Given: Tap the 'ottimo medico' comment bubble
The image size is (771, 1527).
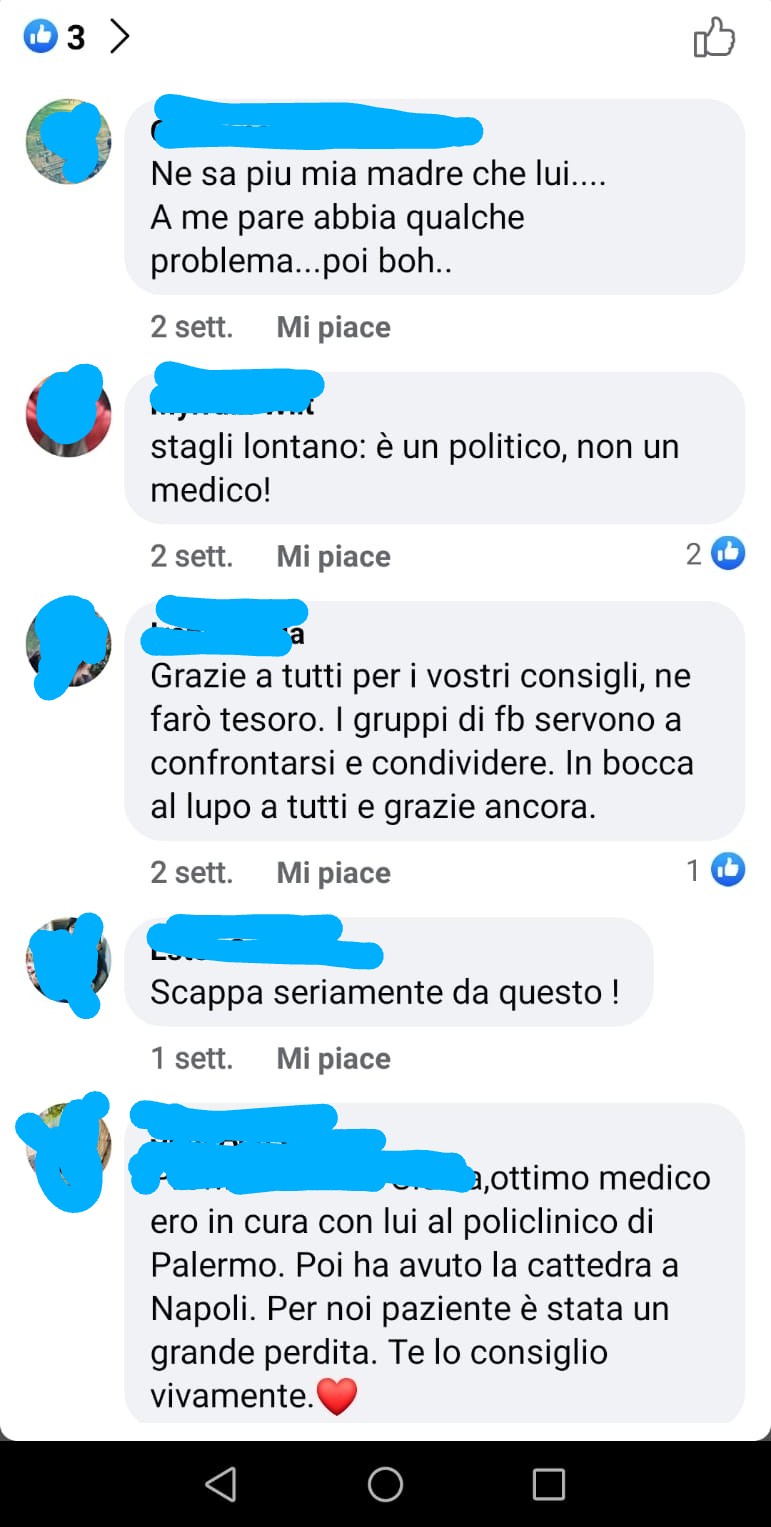Looking at the screenshot, I should [x=435, y=1263].
